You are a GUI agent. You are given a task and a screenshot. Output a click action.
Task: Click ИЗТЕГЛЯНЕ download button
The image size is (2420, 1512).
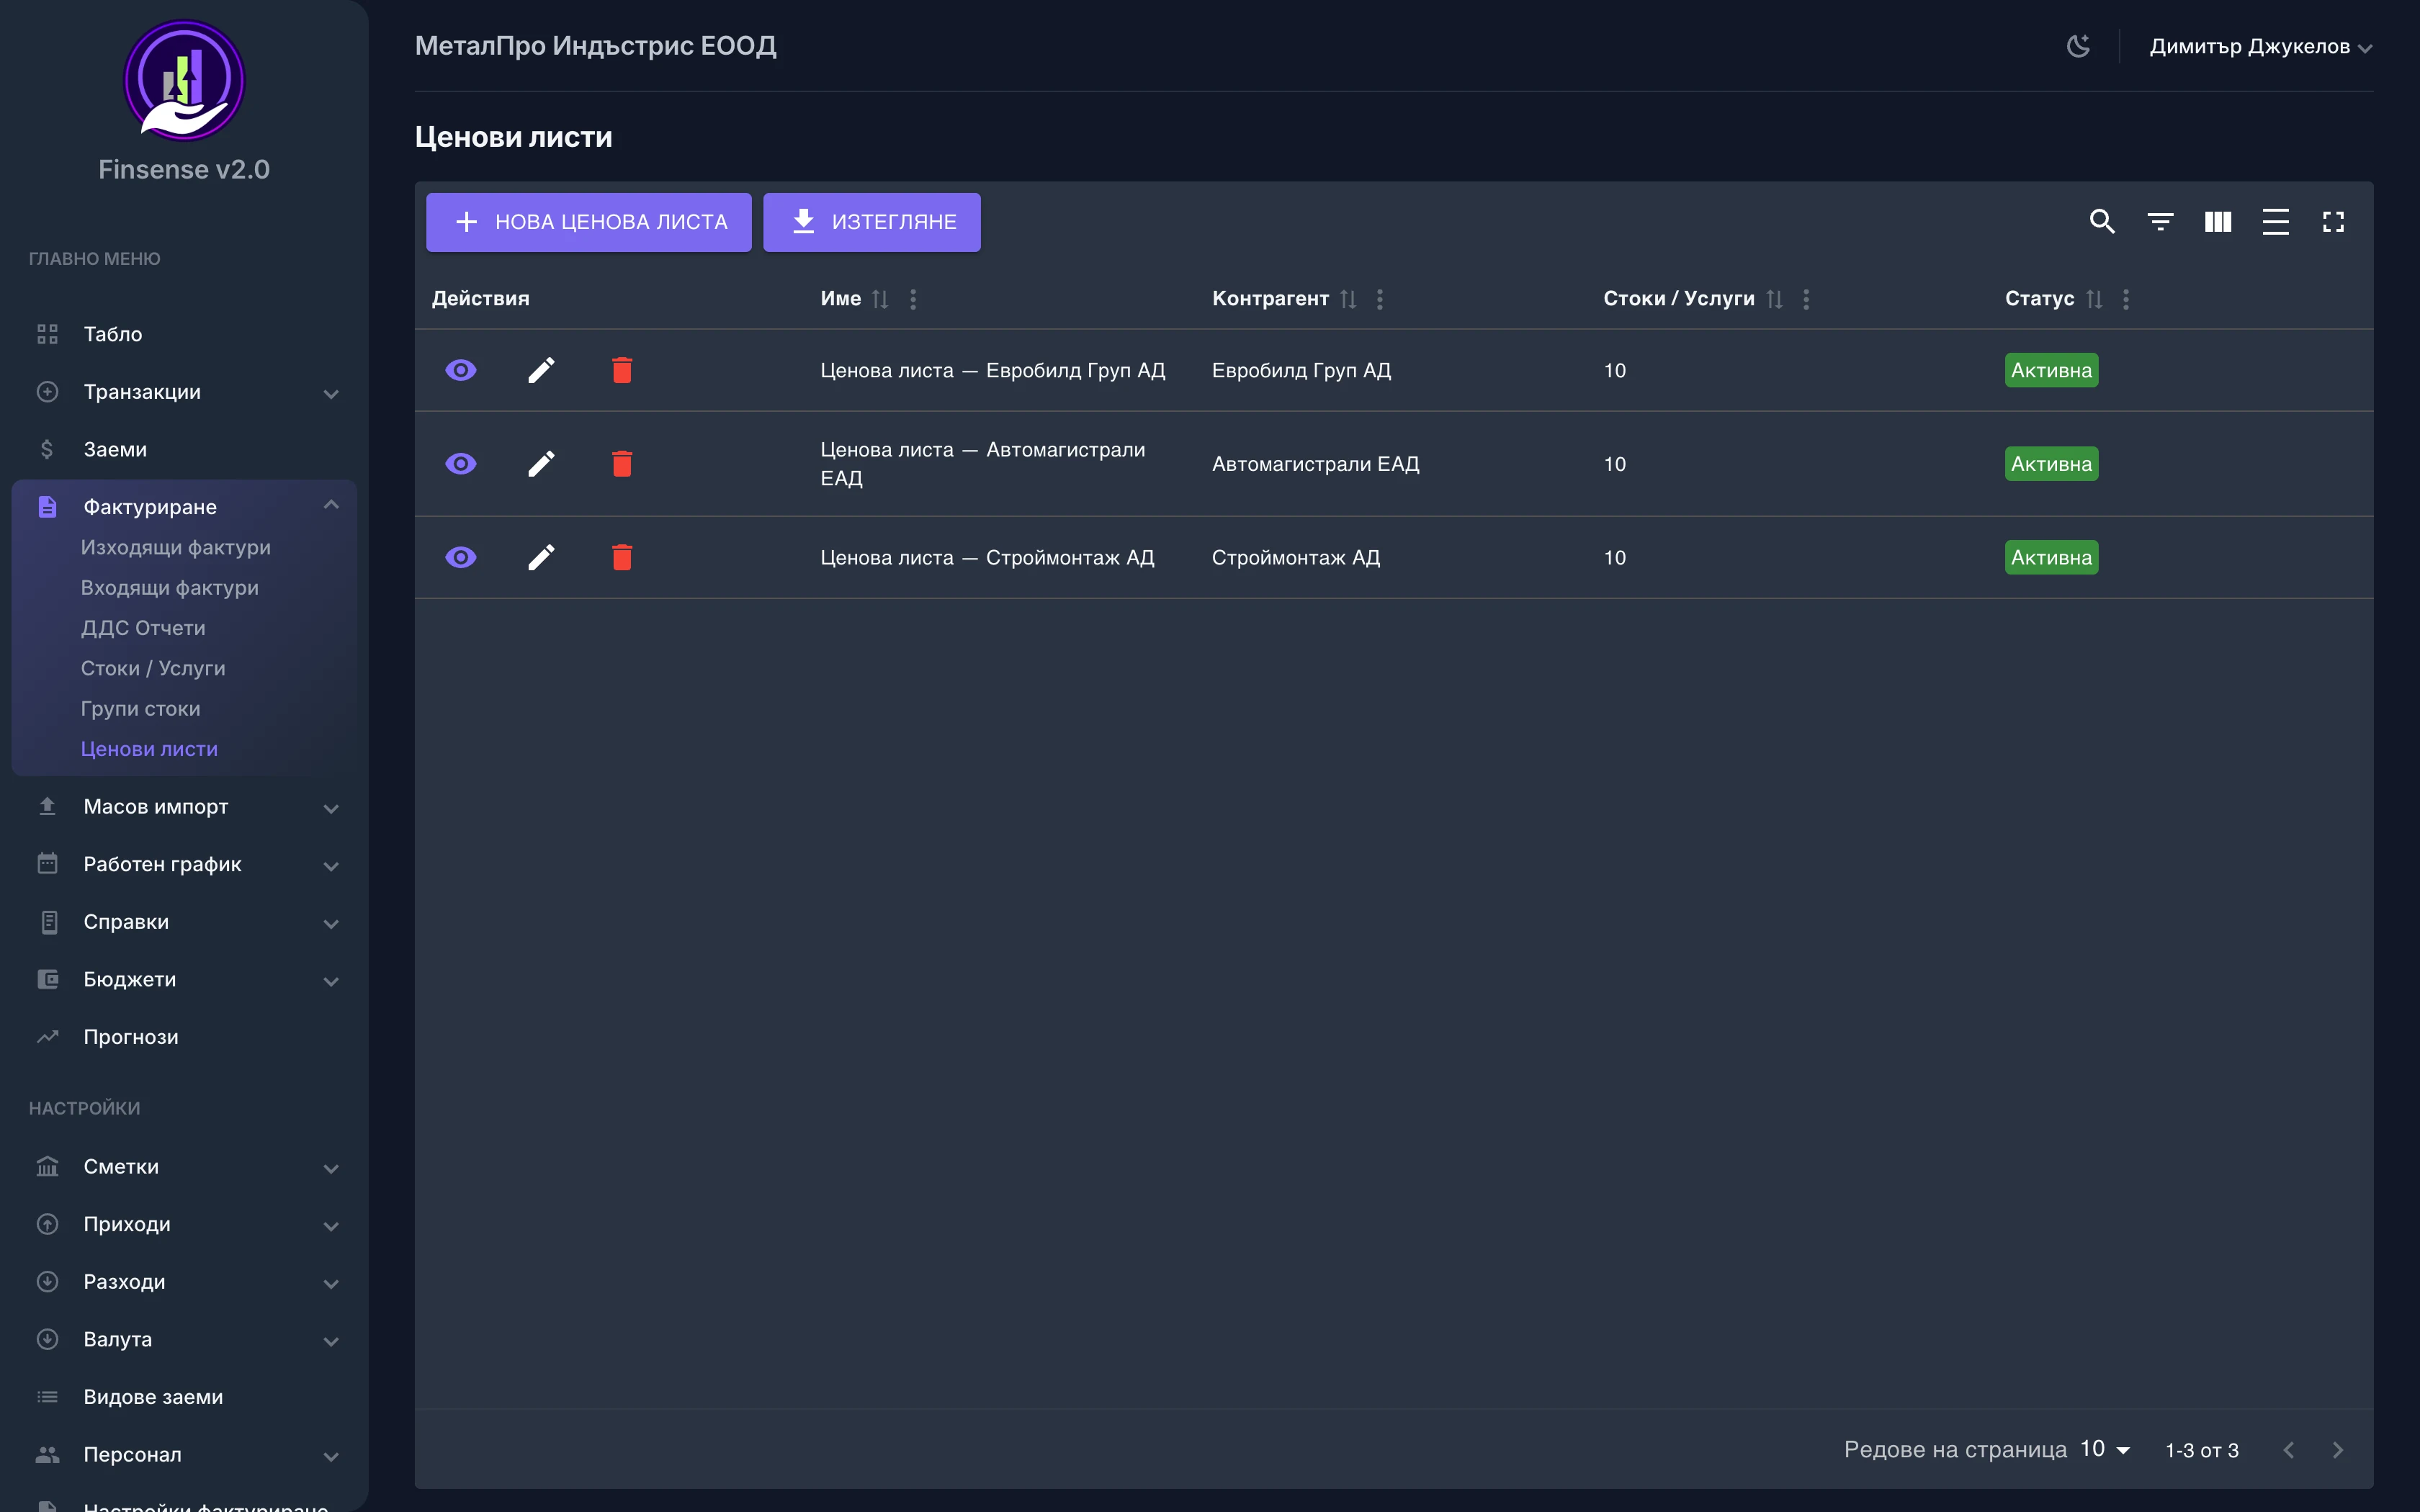point(872,222)
